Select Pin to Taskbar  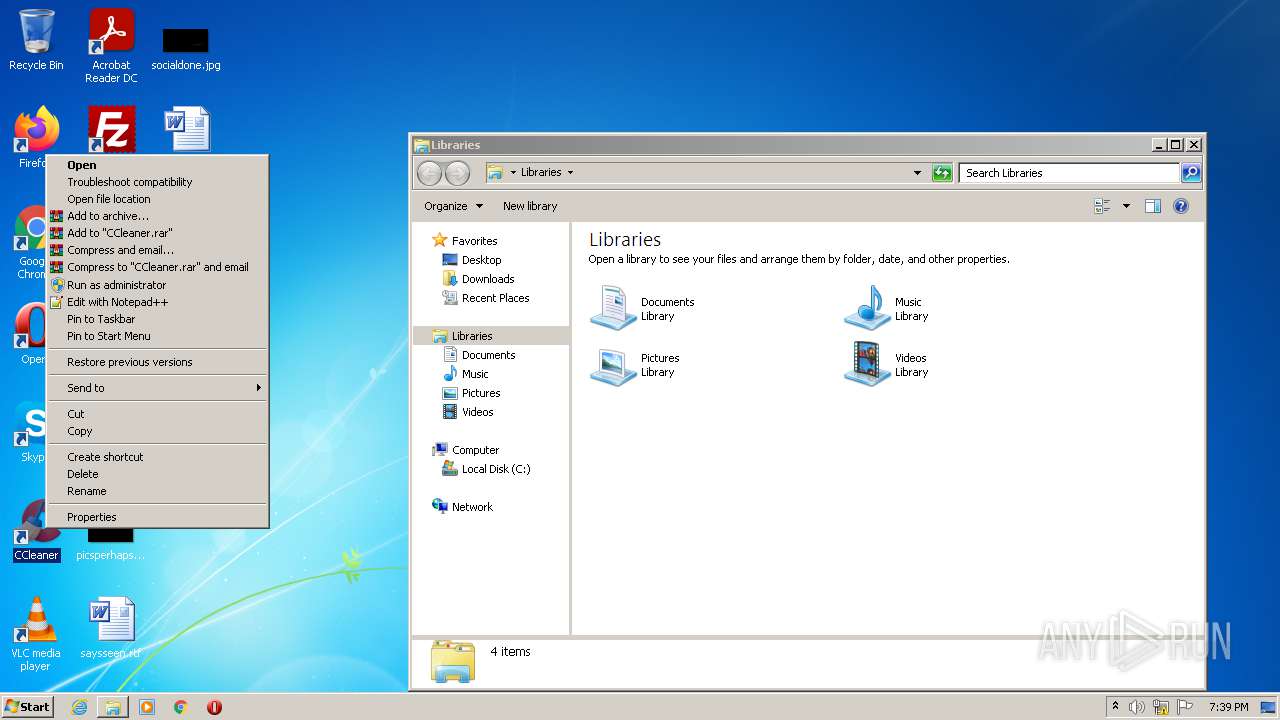click(158, 319)
